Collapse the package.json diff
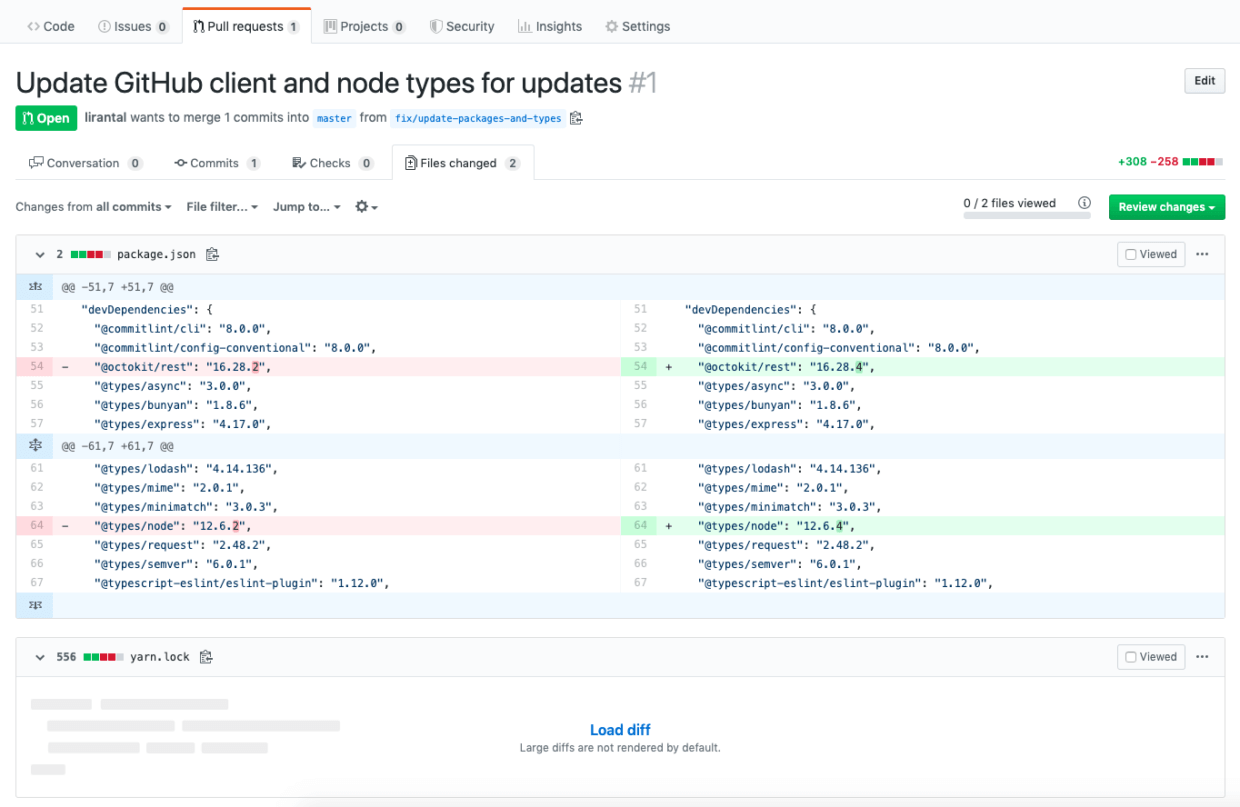1240x807 pixels. tap(40, 255)
